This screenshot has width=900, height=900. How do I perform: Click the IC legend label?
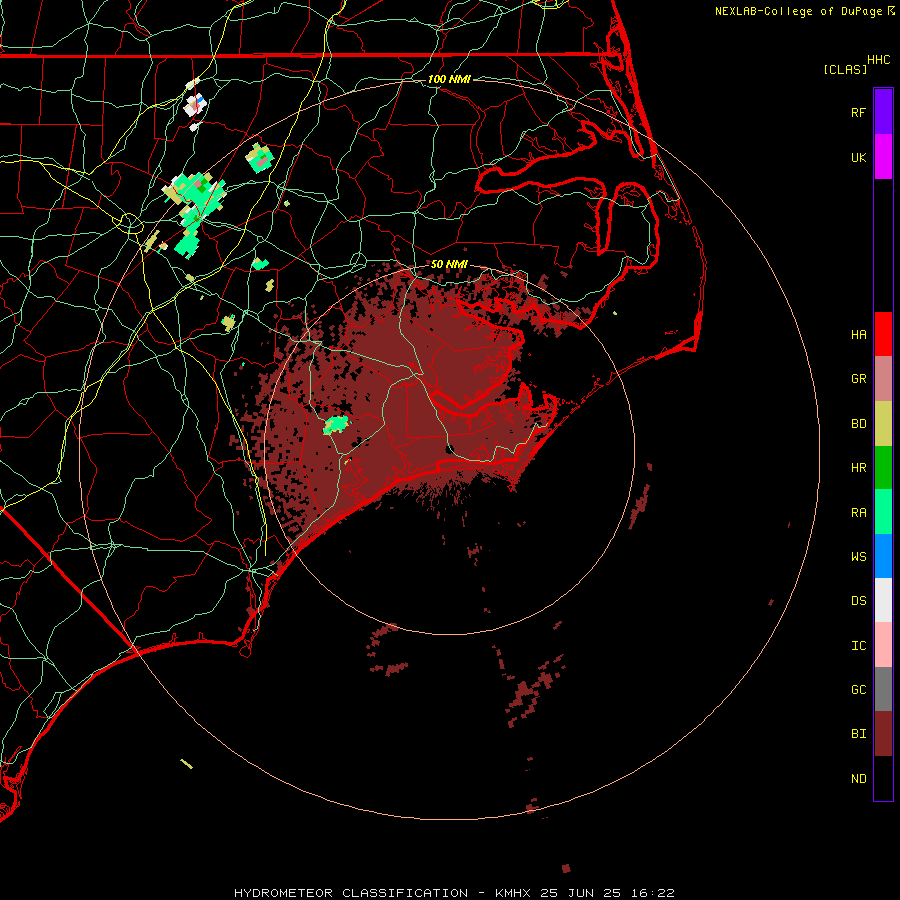pos(858,646)
